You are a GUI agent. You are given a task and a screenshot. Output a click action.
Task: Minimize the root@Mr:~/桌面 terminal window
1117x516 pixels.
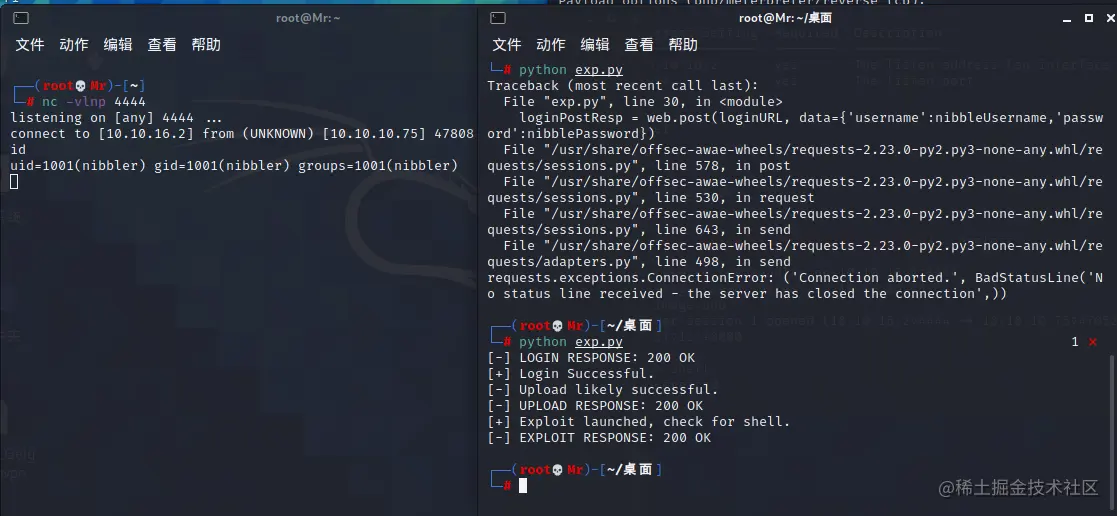[x=1068, y=18]
